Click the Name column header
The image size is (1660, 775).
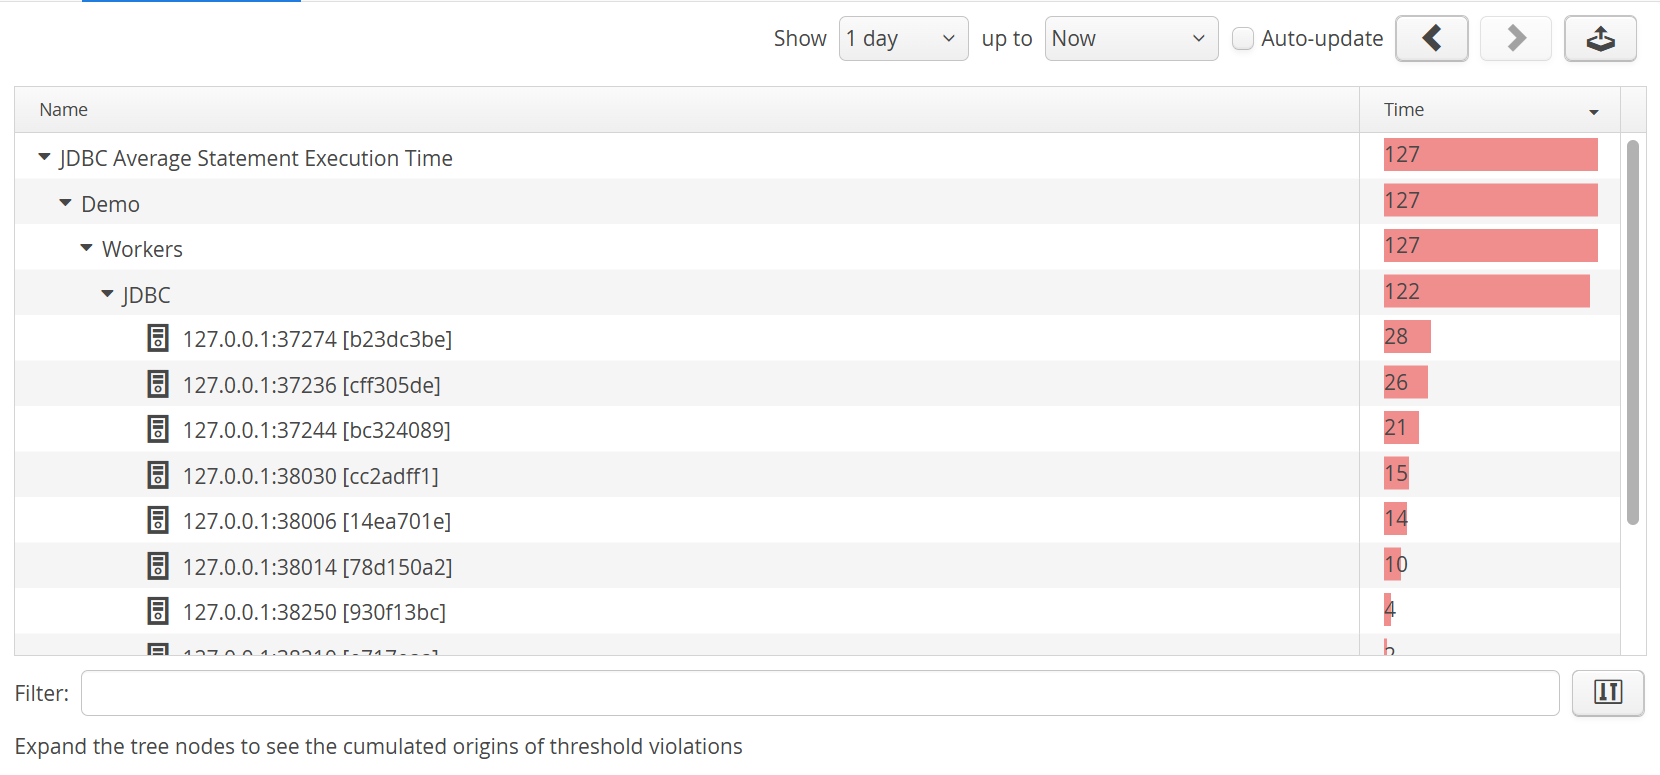pyautogui.click(x=64, y=110)
